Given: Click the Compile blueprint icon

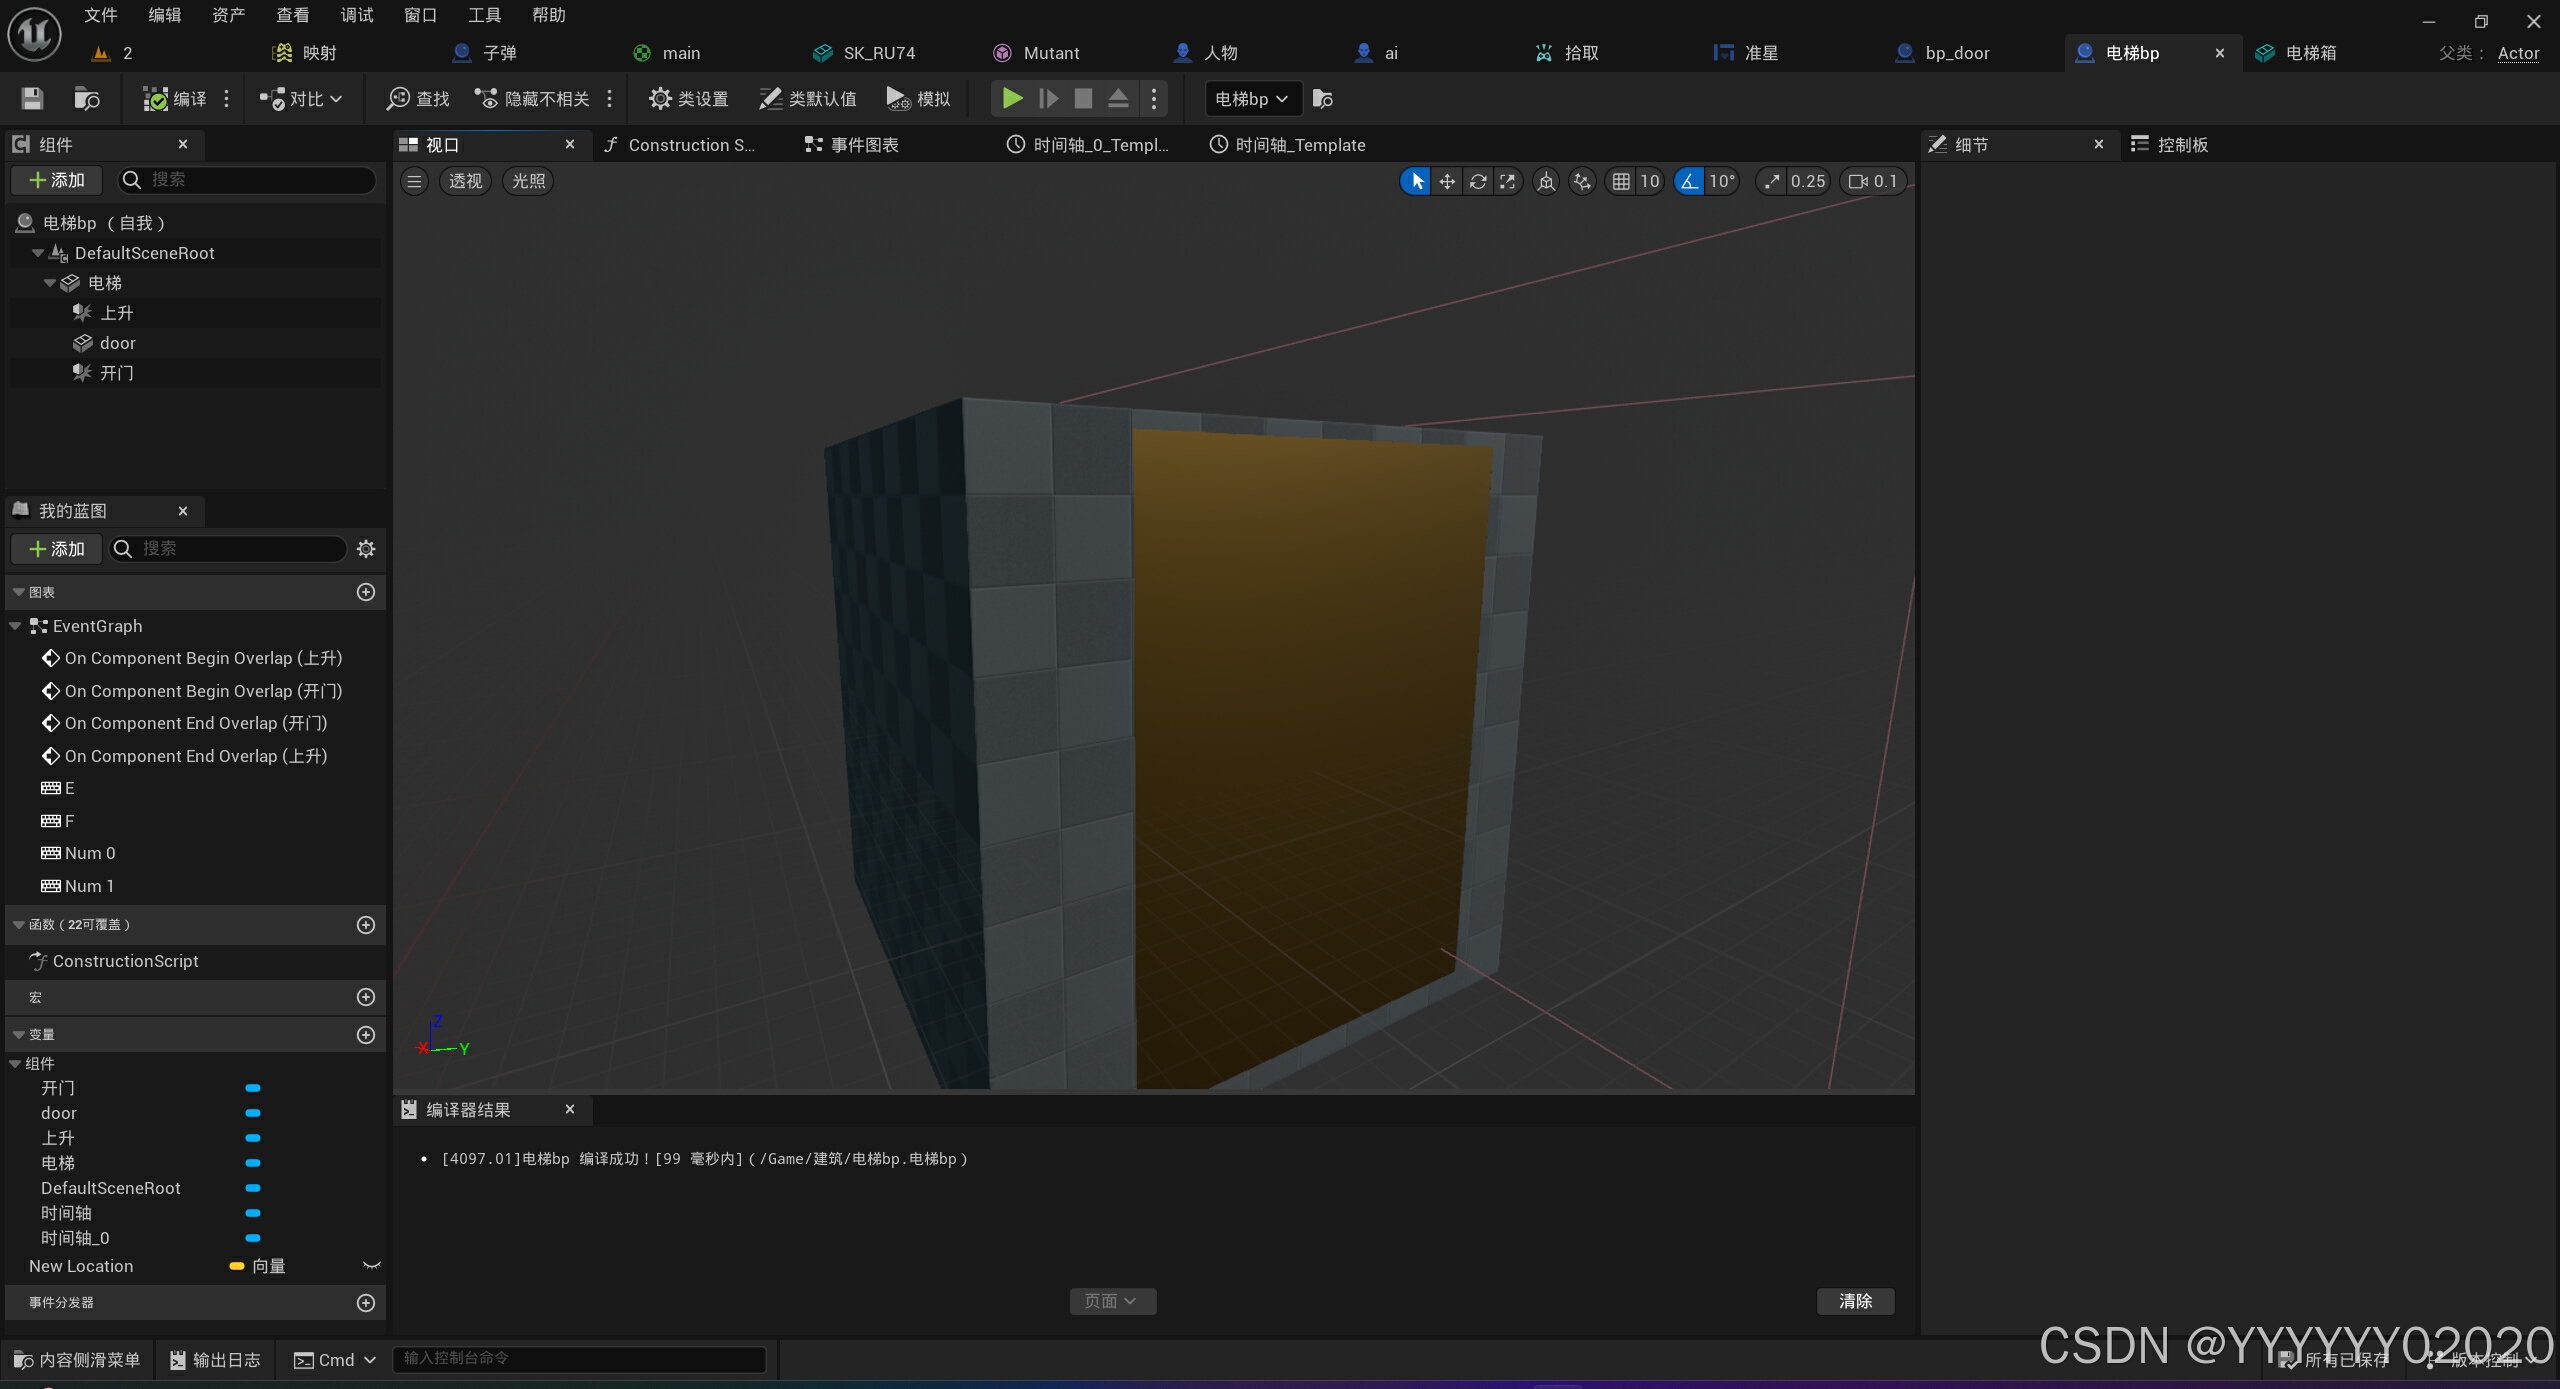Looking at the screenshot, I should (155, 99).
